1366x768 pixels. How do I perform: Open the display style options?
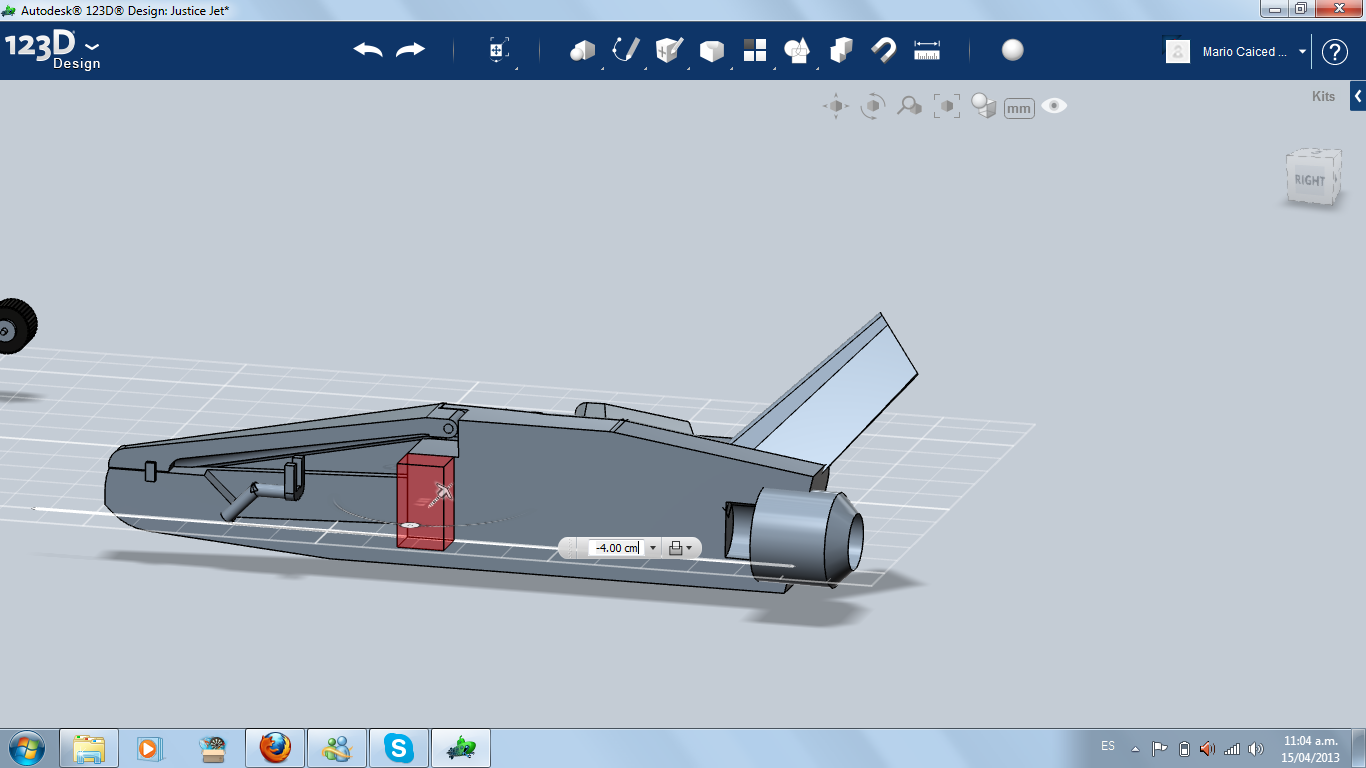pyautogui.click(x=984, y=106)
